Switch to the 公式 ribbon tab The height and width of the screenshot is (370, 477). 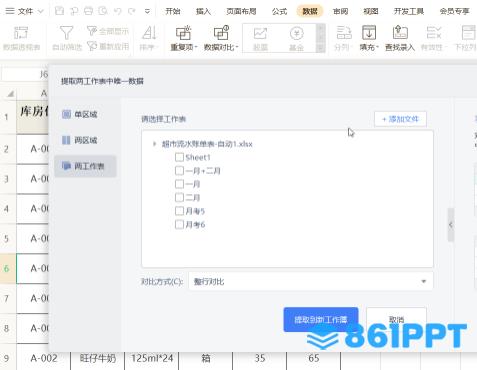coord(279,11)
